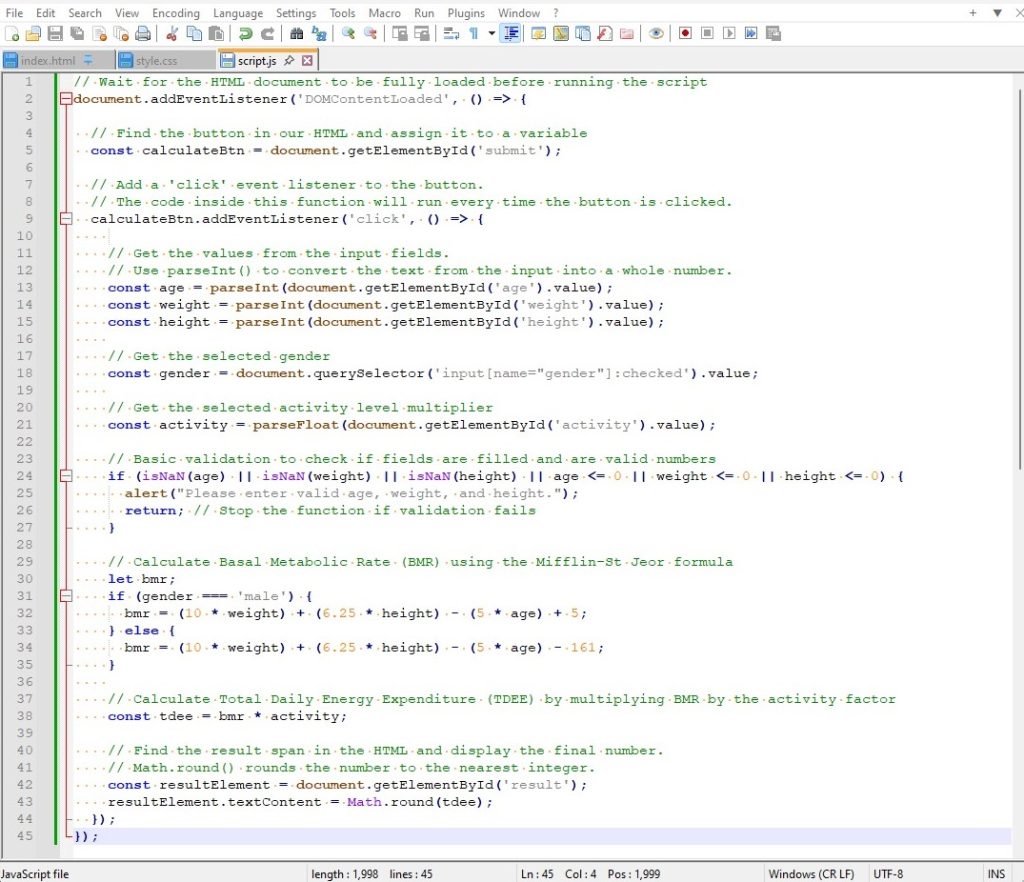This screenshot has width=1024, height=882.
Task: Collapse the click listener fold at line 9
Action: coord(65,219)
